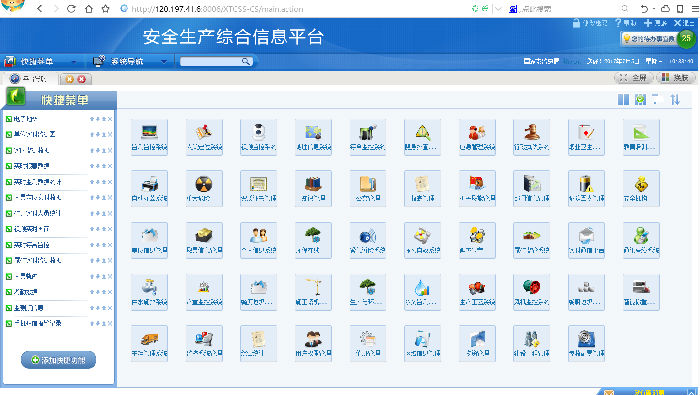Open the bookshelf icon tile

[313, 188]
